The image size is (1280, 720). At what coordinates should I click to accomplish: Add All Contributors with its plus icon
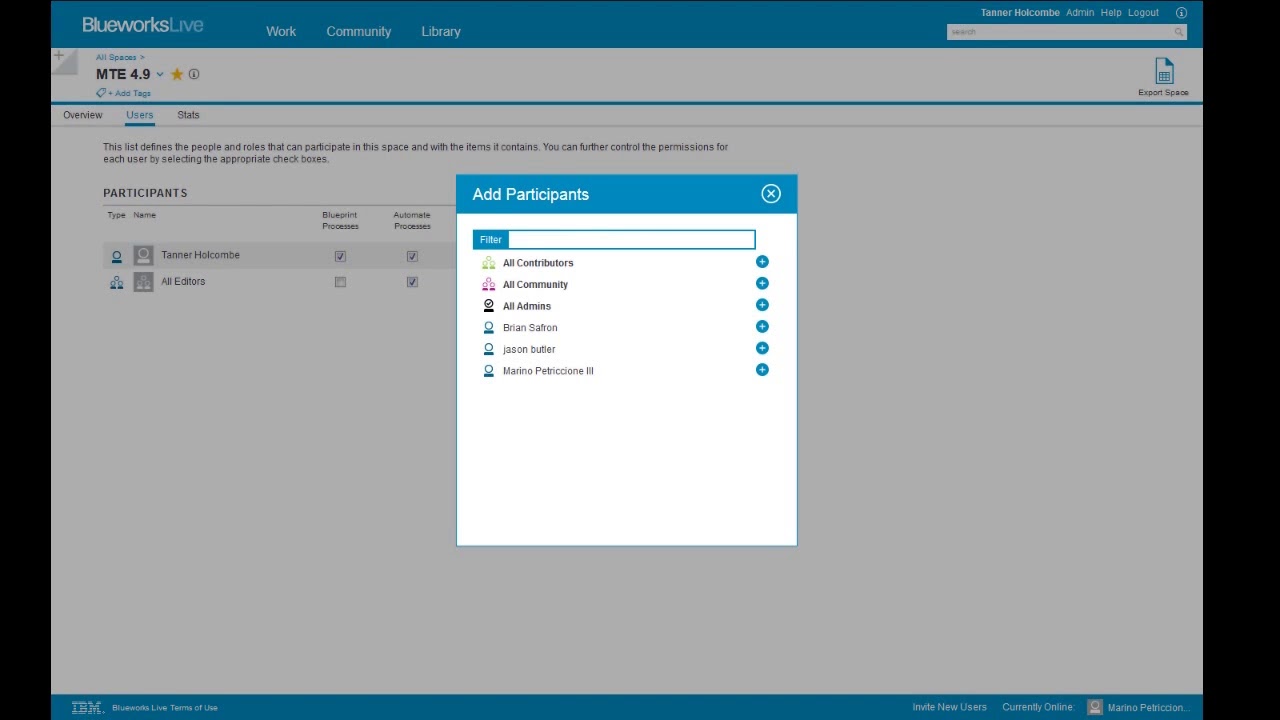point(762,262)
